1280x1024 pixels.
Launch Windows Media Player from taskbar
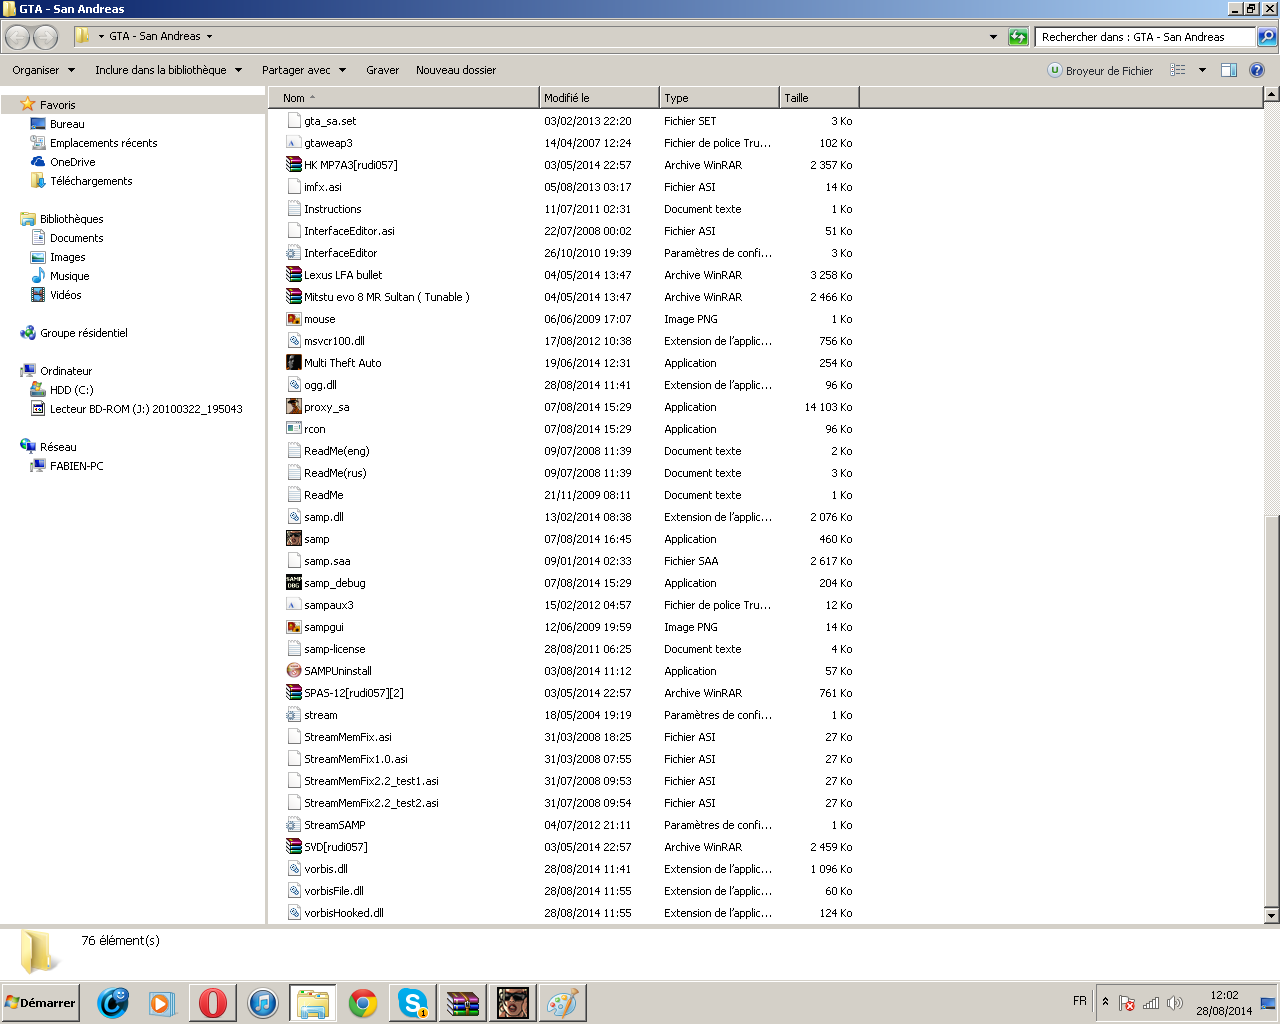tap(162, 1002)
